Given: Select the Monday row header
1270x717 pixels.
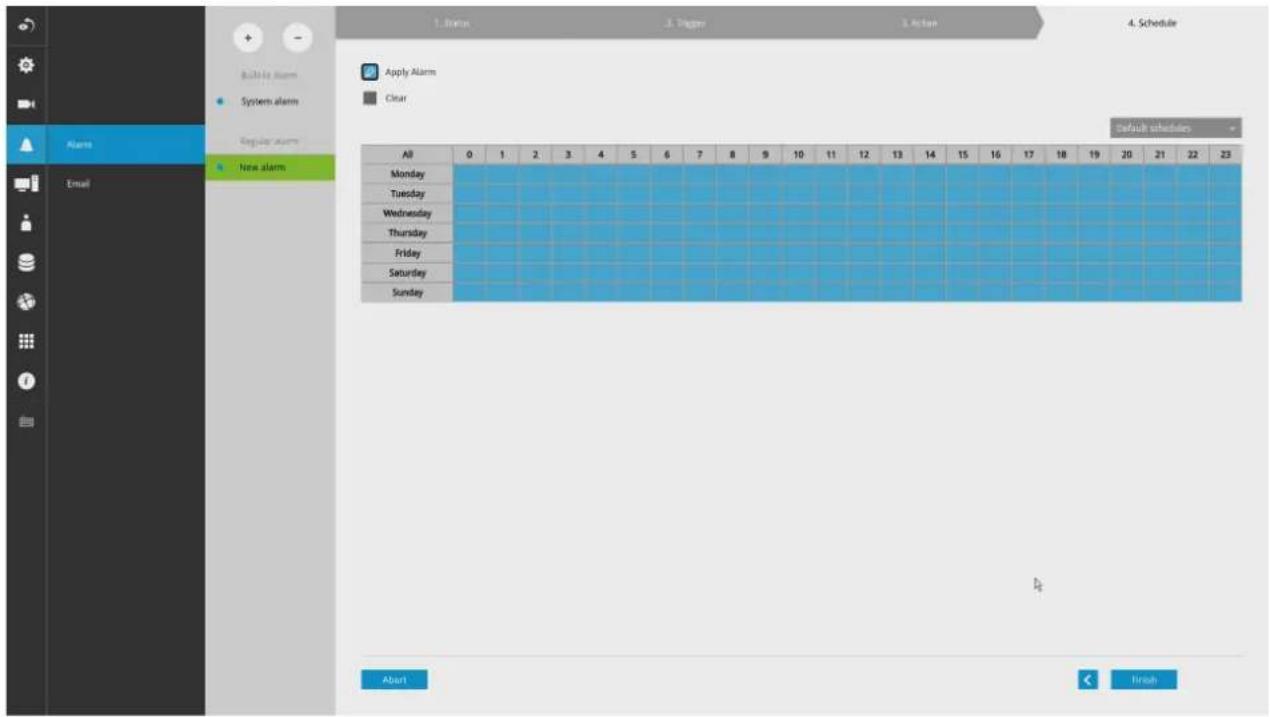Looking at the screenshot, I should 407,174.
